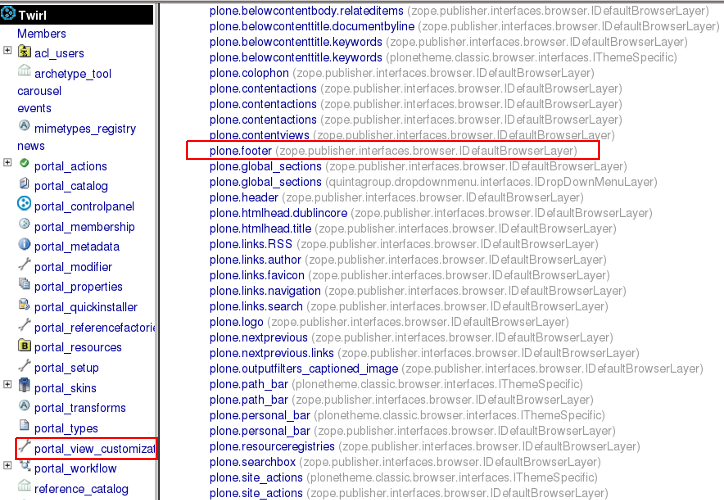Expand the portal_actions tree node

coord(7,162)
